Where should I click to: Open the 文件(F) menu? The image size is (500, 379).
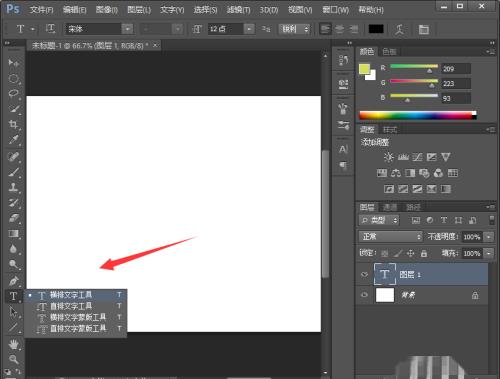coord(41,10)
